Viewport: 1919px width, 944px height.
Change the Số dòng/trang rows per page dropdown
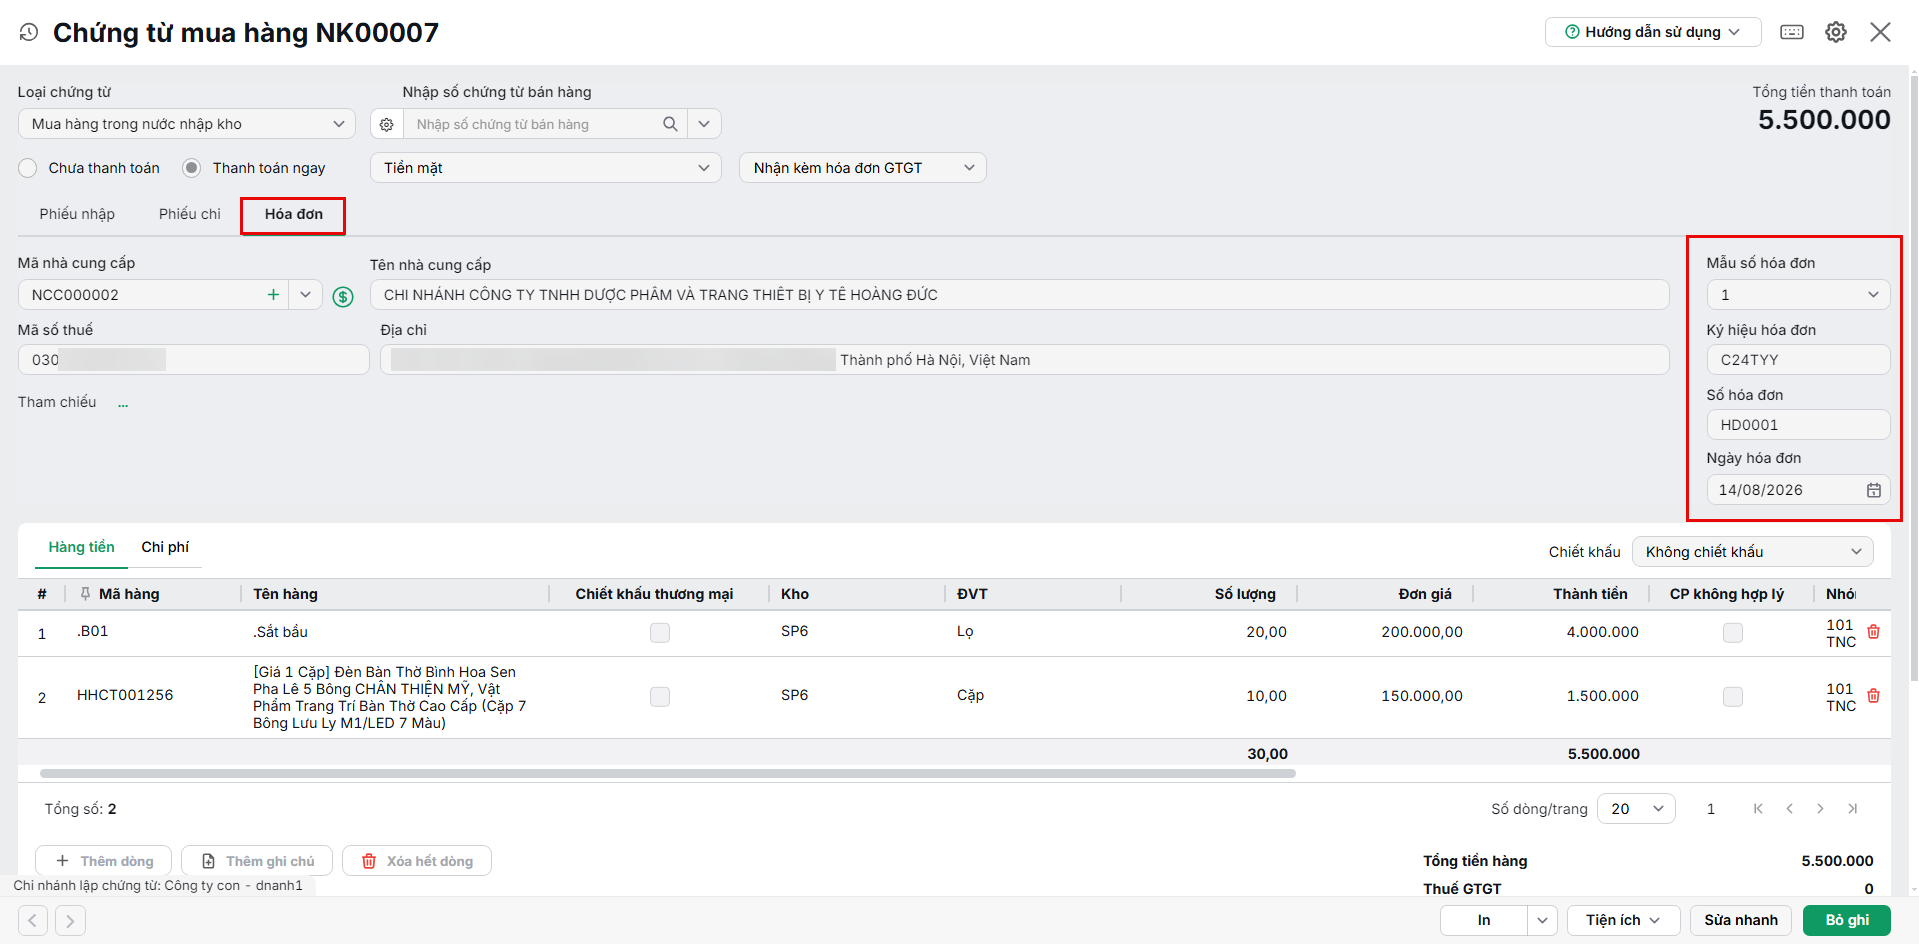(x=1636, y=809)
